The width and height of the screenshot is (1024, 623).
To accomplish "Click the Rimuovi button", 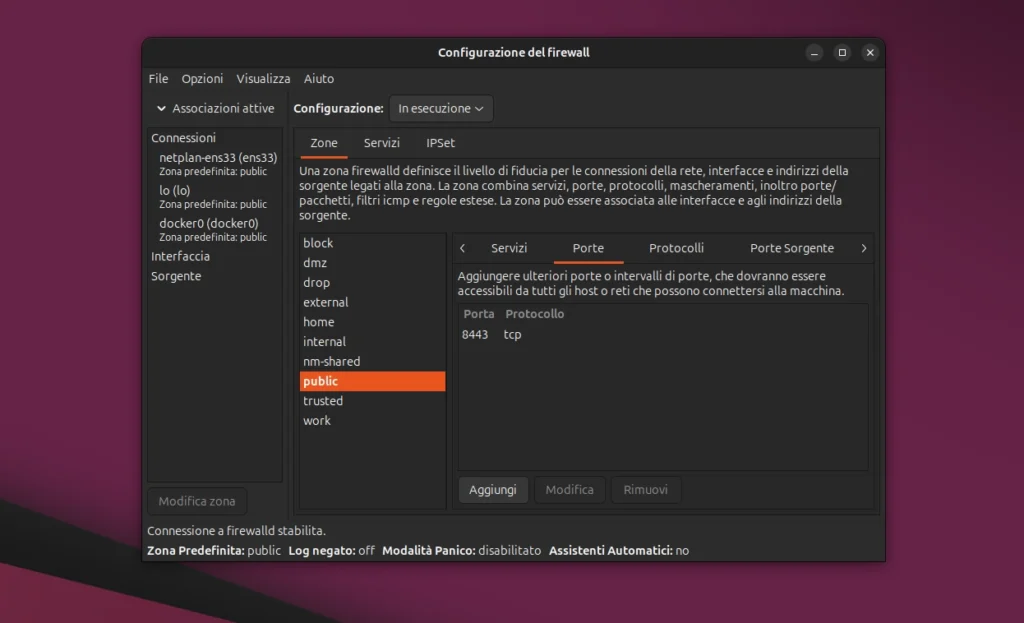I will click(x=646, y=489).
